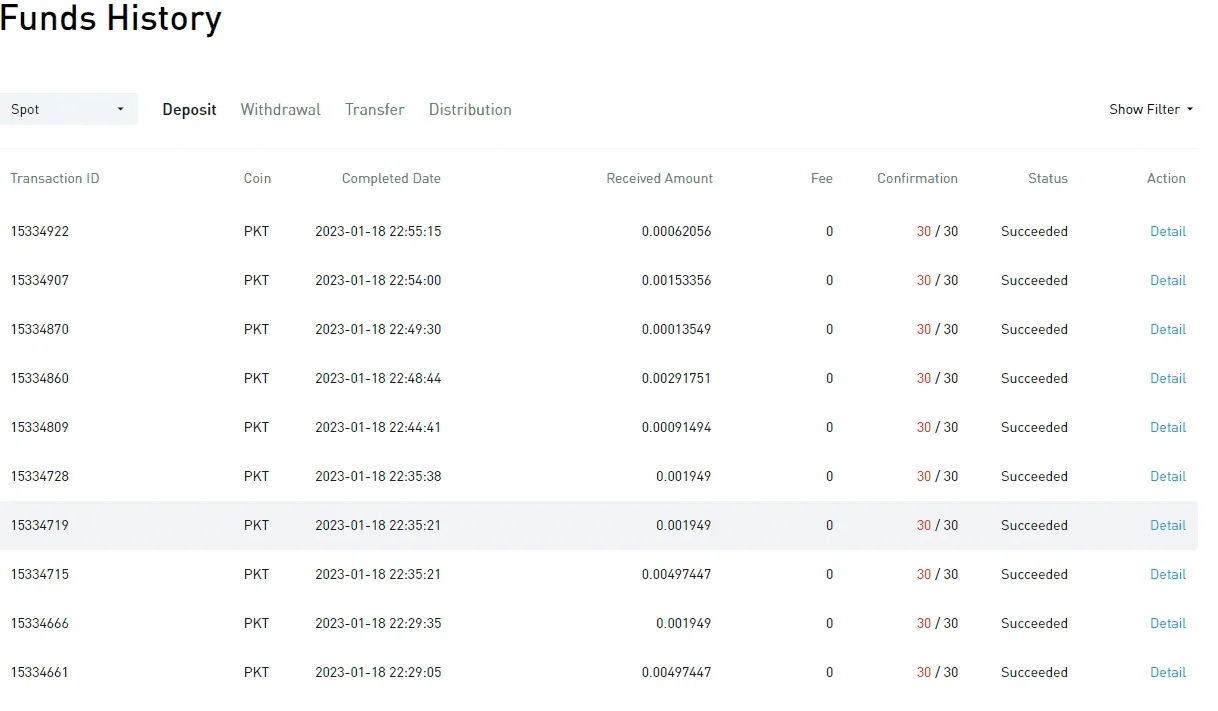This screenshot has height=711, width=1218.
Task: Click completed date 2023-01-18 22:44:41
Action: (x=378, y=427)
